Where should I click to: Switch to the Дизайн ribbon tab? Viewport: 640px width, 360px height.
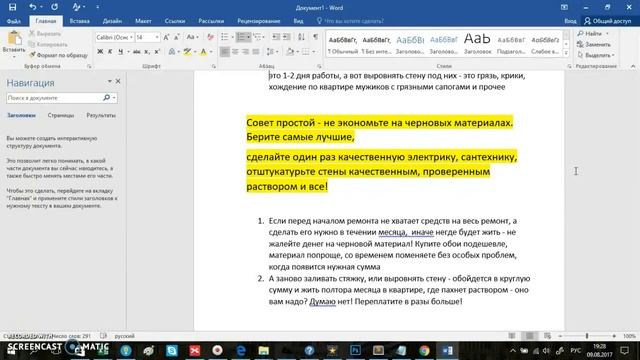tap(112, 21)
